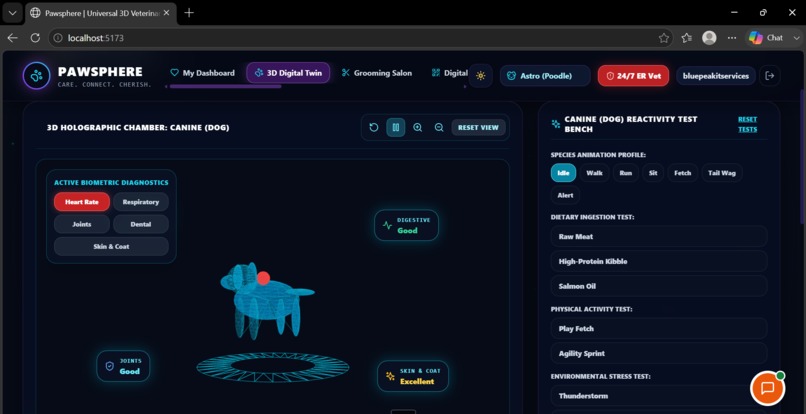
Task: Select the Fetch animation profile
Action: coord(683,173)
